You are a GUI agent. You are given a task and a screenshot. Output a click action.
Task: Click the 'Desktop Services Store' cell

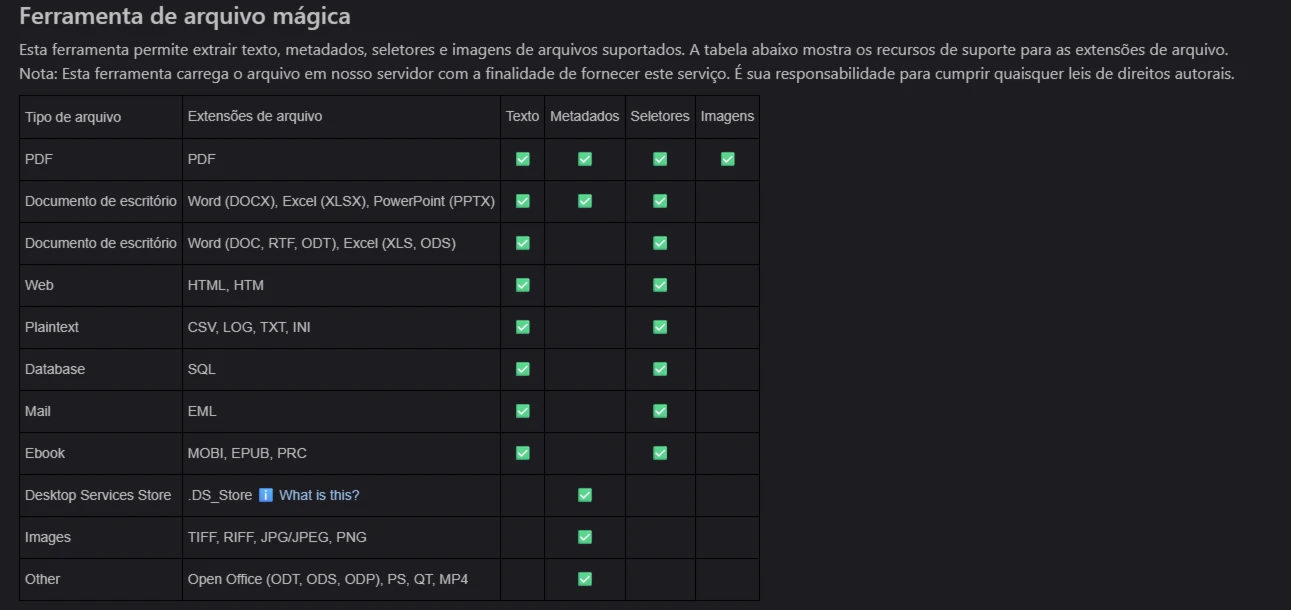point(98,495)
